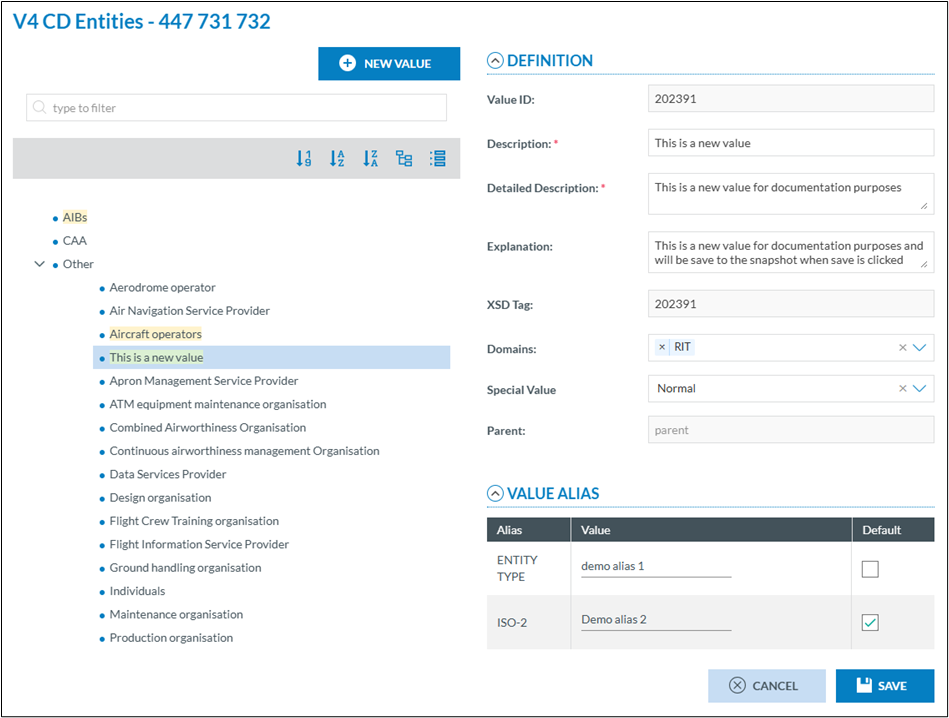Enable default for ENTITY TYPE alias
The width and height of the screenshot is (949, 718).
pos(870,569)
